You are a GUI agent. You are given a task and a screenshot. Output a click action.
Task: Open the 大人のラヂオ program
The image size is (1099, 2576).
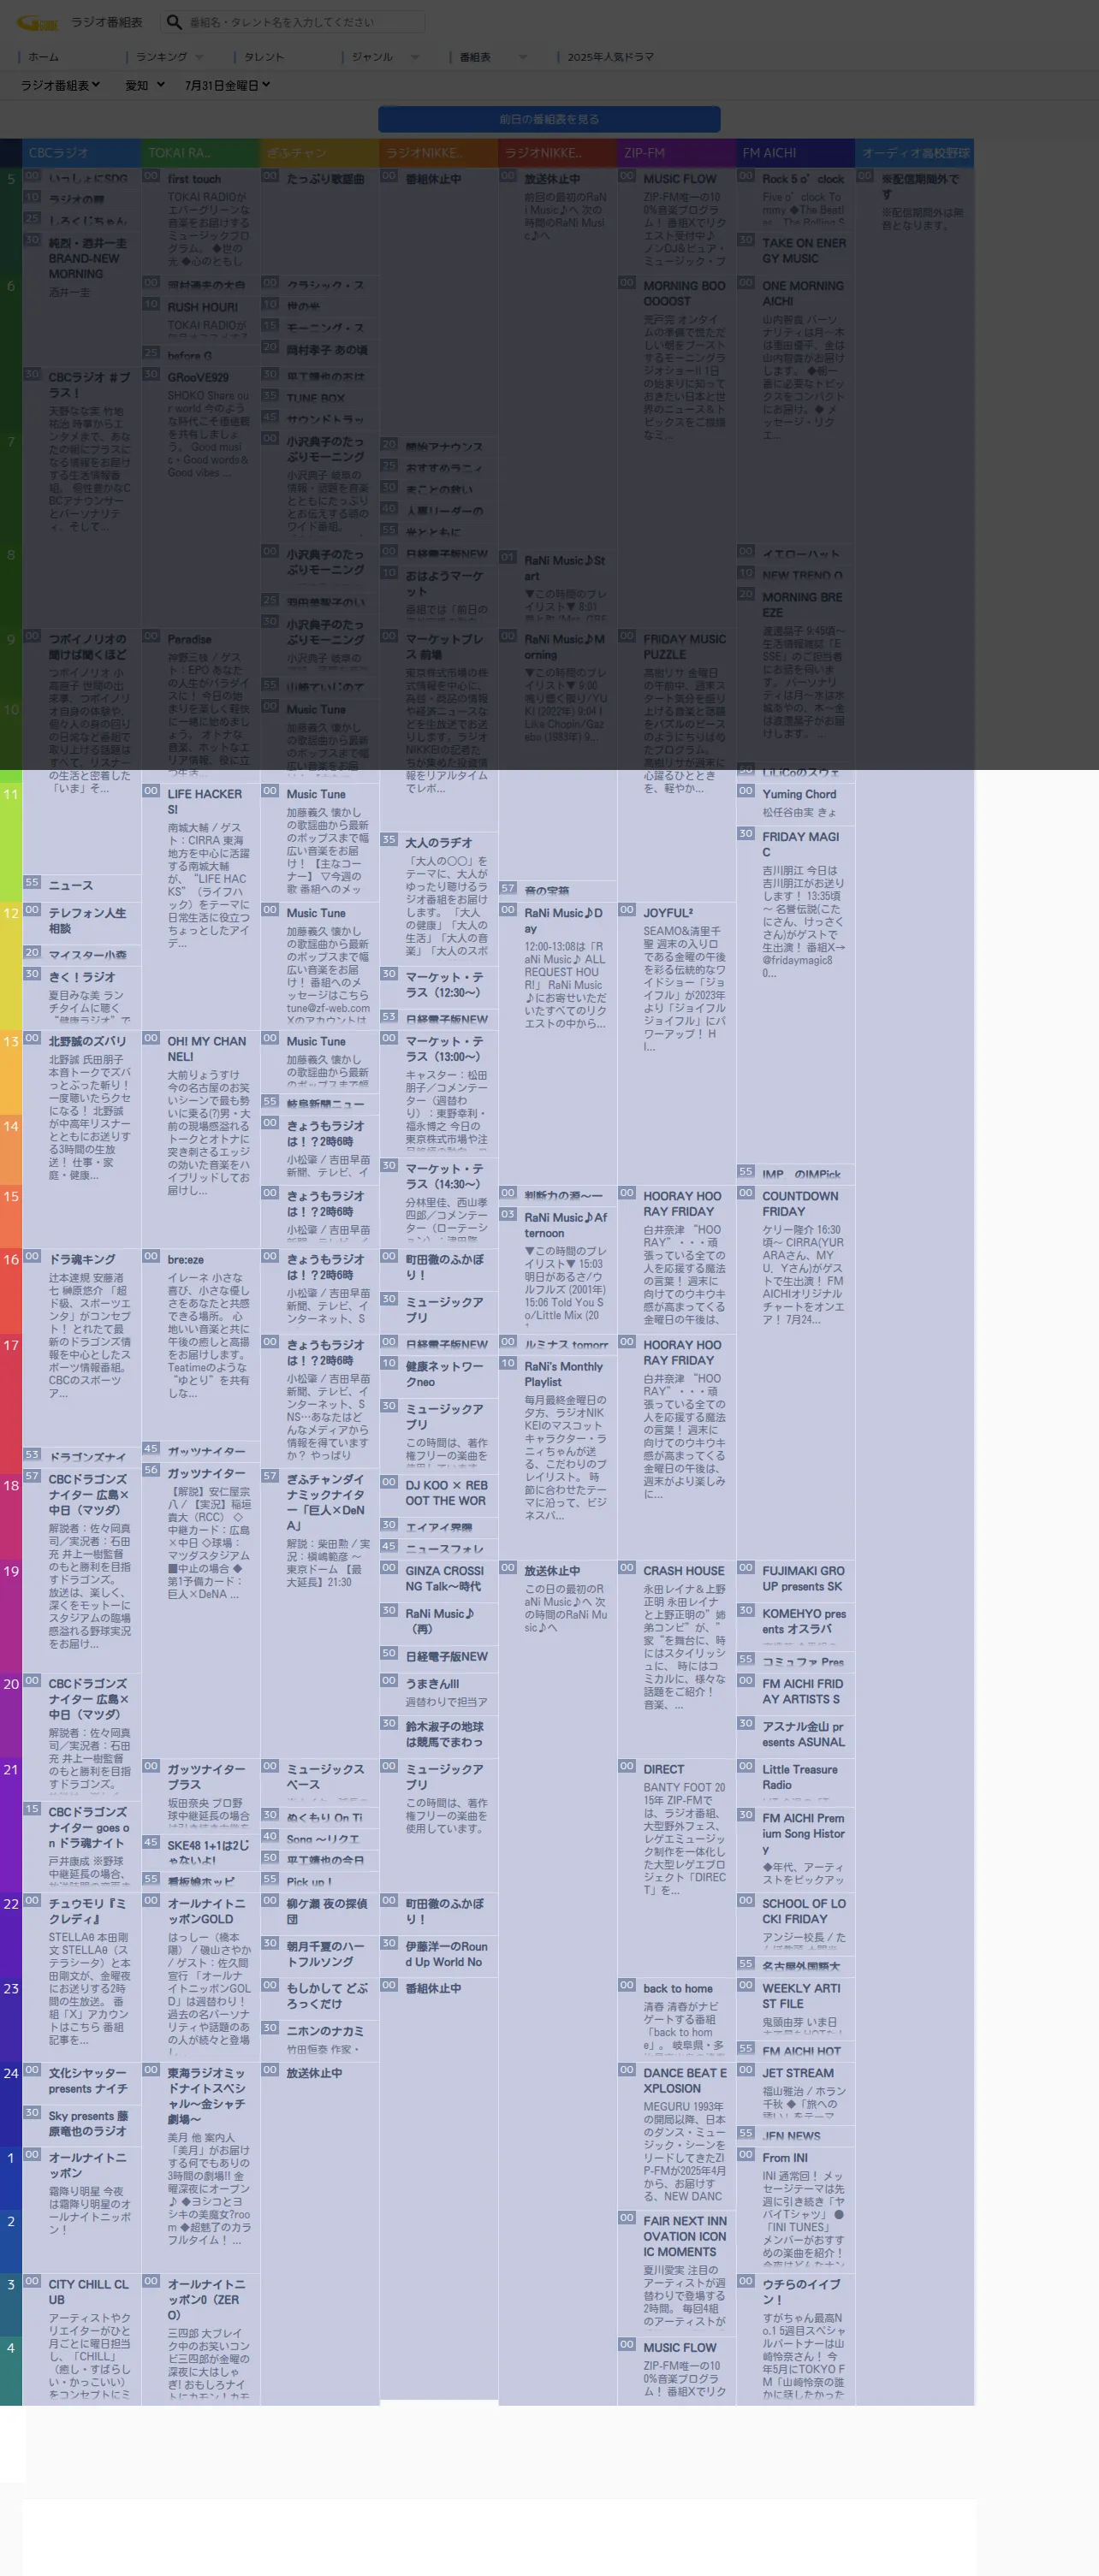(438, 842)
